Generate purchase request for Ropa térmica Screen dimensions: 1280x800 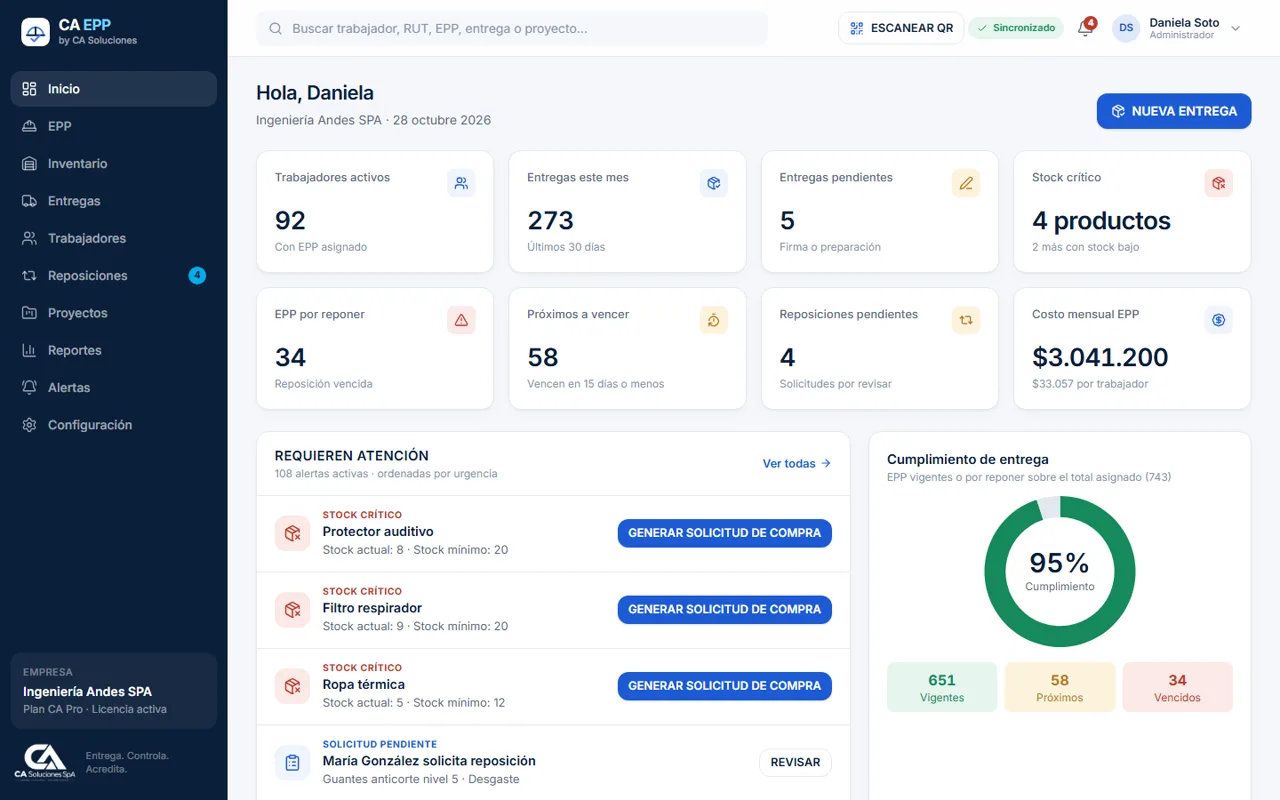(725, 686)
